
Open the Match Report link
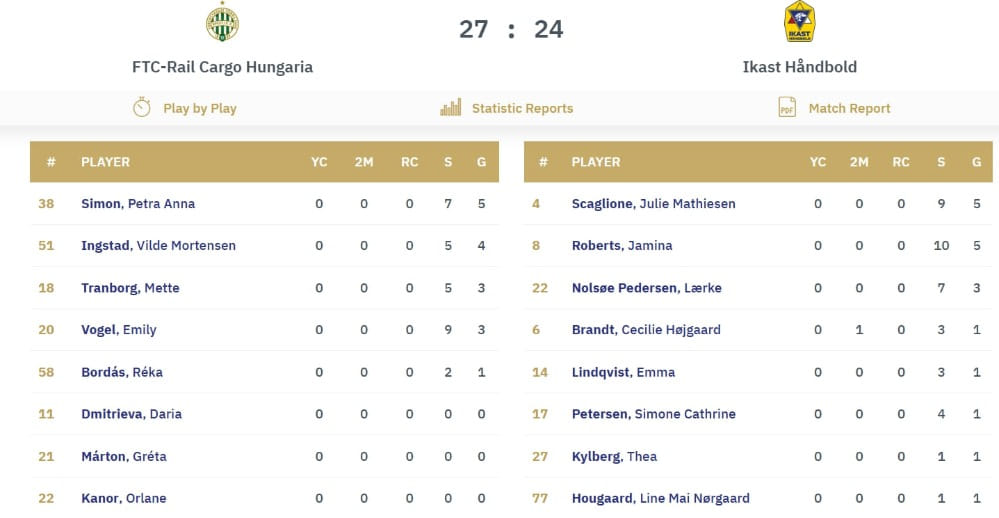click(849, 108)
